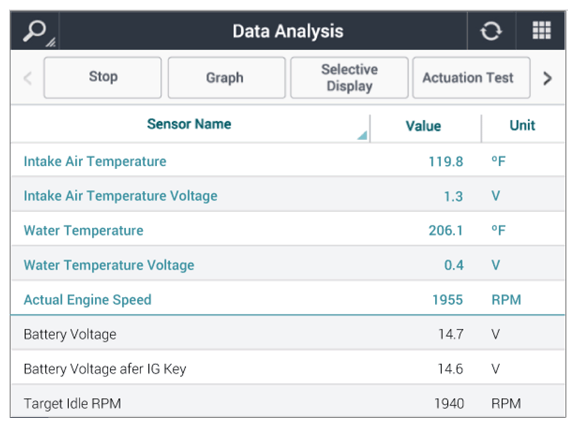Select the Battery Voltage sensor
577x427 pixels.
[x=288, y=334]
